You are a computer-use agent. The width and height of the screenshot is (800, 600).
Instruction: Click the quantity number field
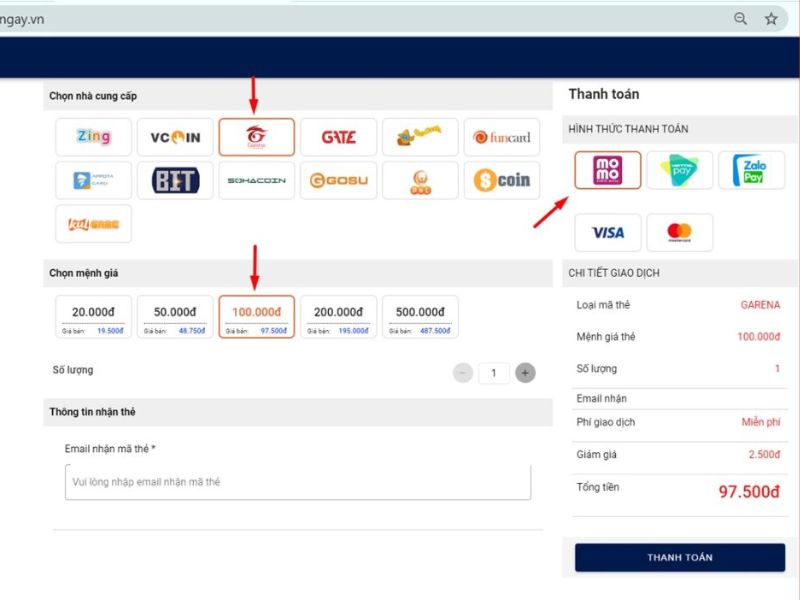point(494,373)
